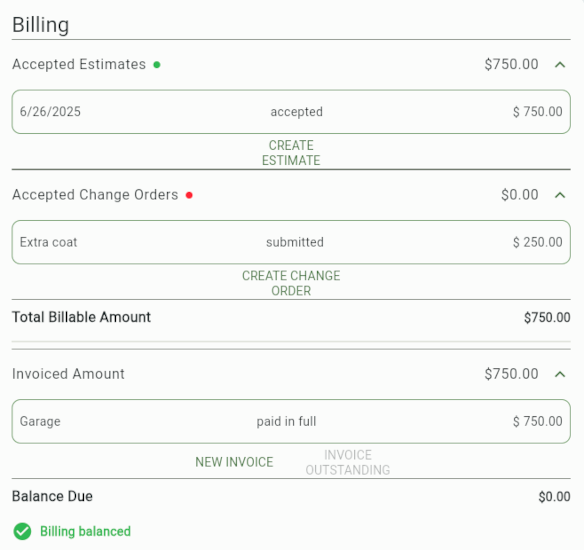Viewport: 584px width, 550px height.
Task: Click the green status dot beside Accepted Estimates
Action: pos(157,65)
